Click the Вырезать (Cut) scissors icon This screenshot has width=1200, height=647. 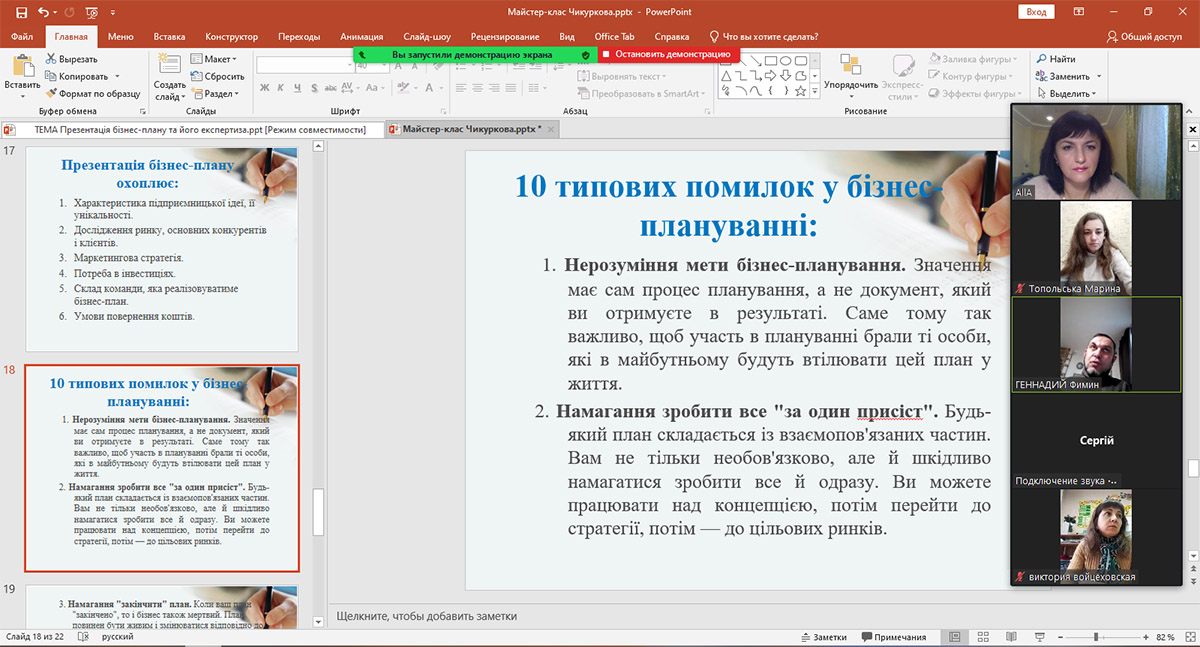tap(51, 59)
